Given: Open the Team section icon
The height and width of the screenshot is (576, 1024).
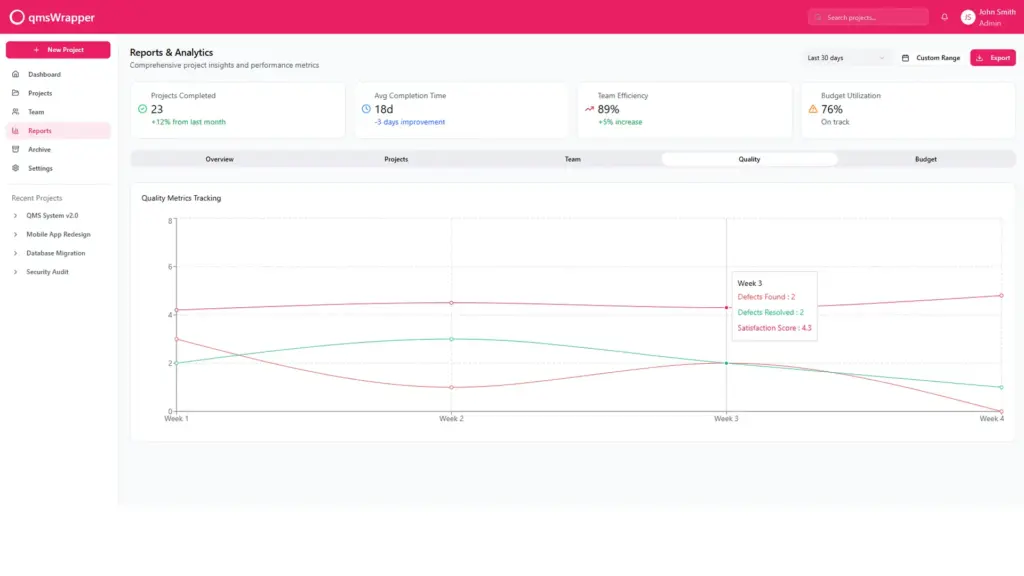Looking at the screenshot, I should [x=16, y=112].
